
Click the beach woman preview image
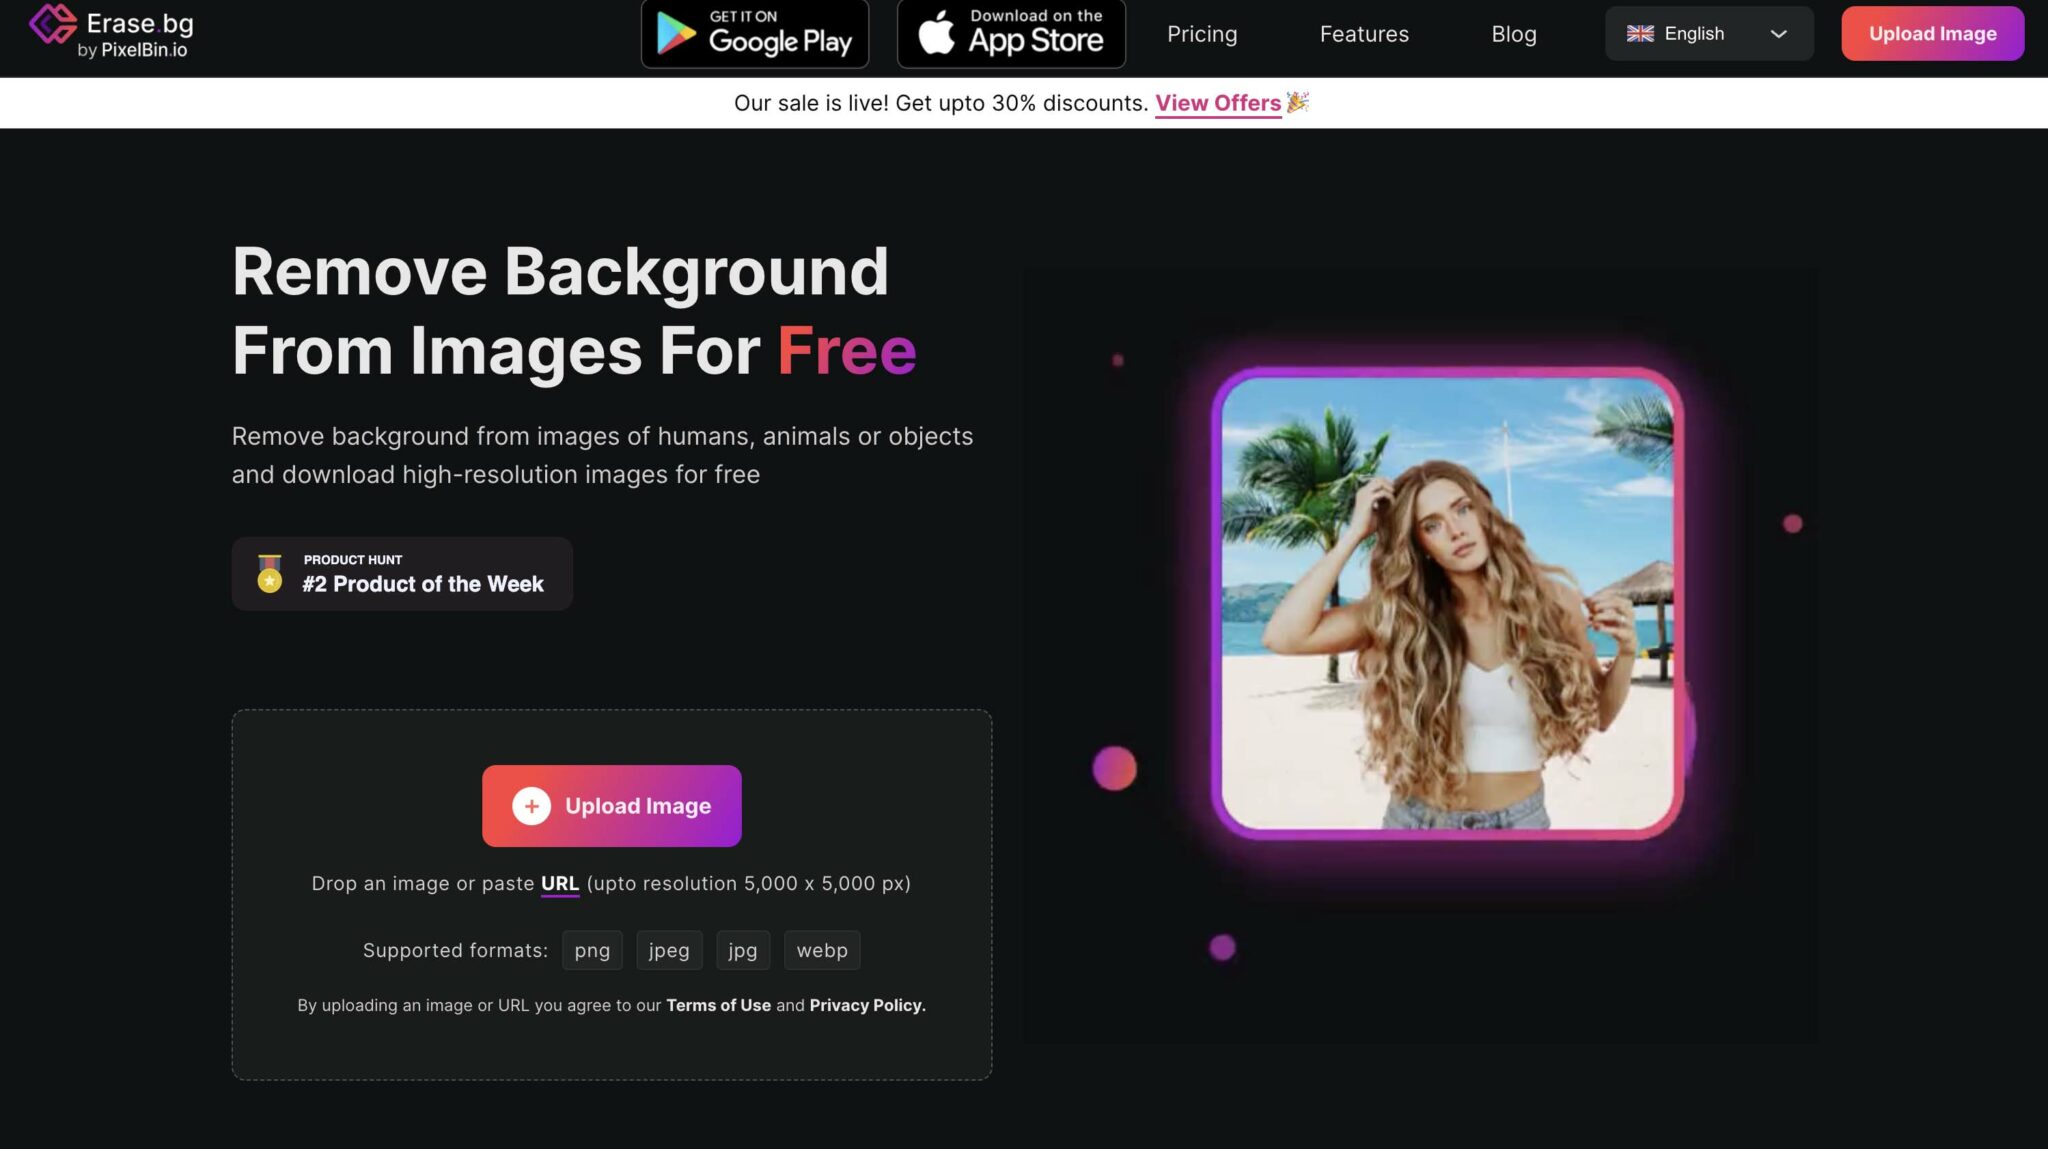(x=1447, y=604)
